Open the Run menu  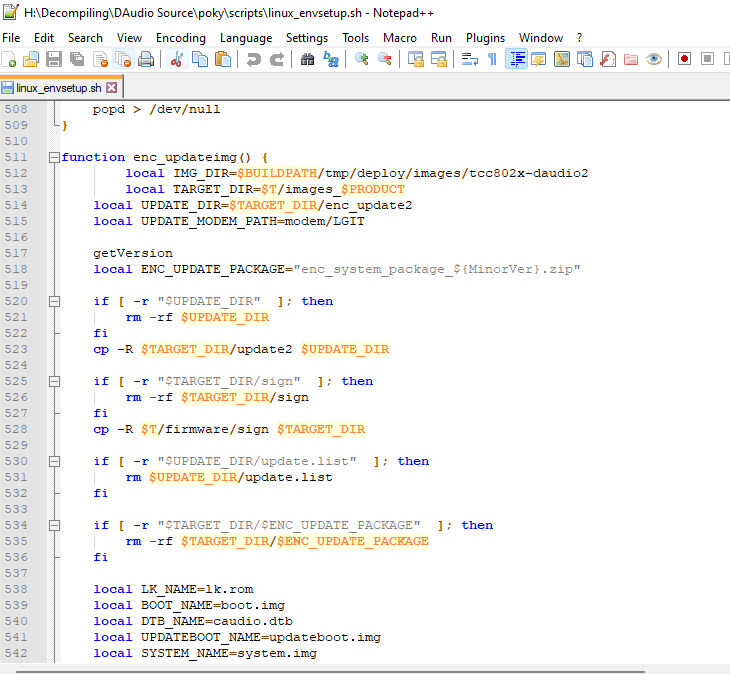click(x=441, y=38)
